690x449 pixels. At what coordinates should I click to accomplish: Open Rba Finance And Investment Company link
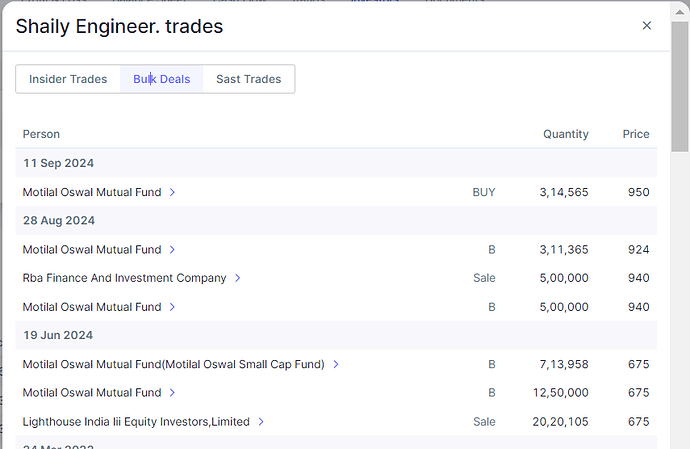[x=124, y=278]
